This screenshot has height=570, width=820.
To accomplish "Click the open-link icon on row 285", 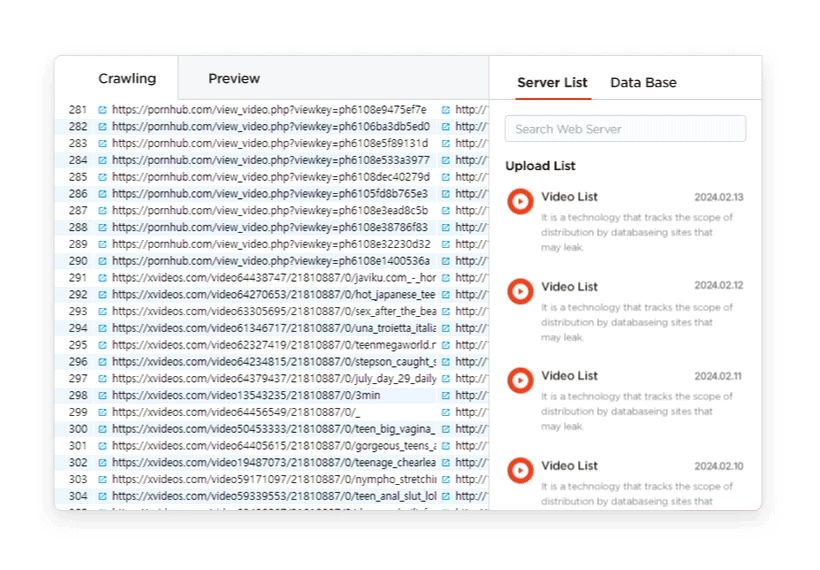I will coord(102,177).
